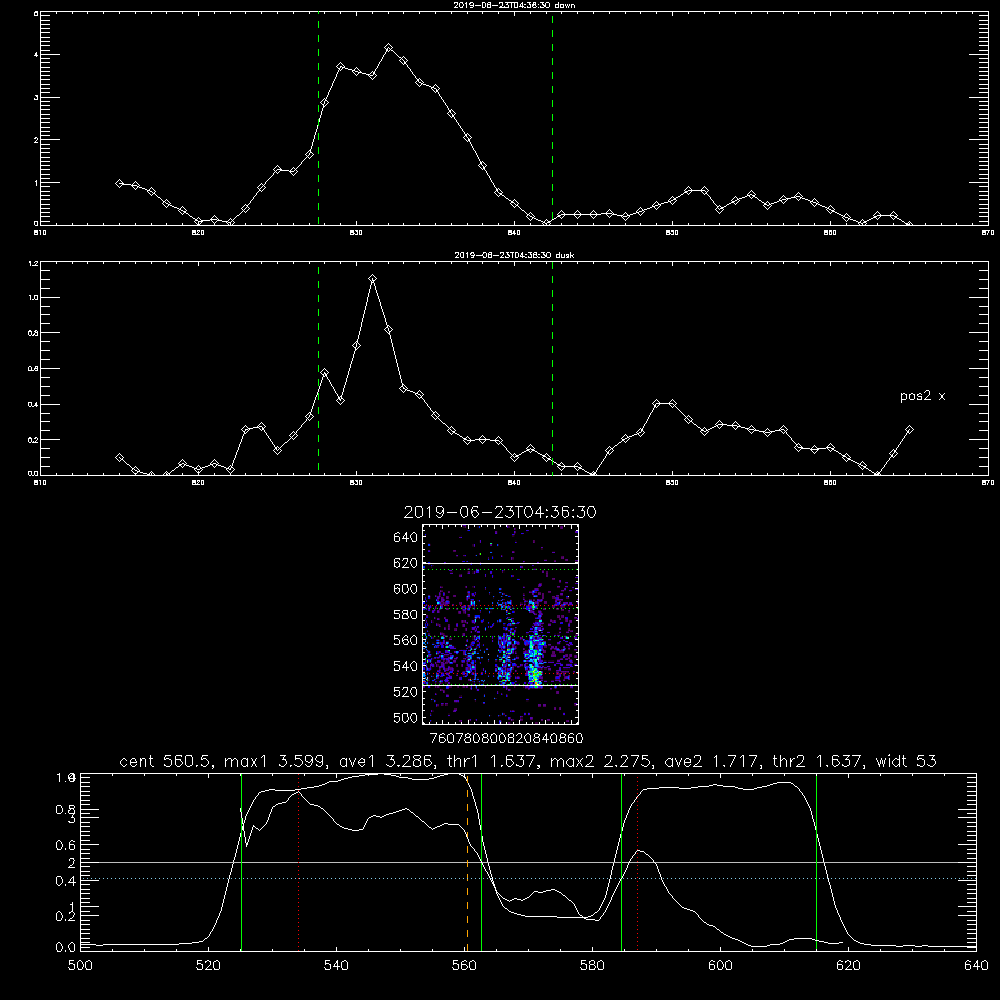Click the green vertical line near 563 in bottom plot
1000x1000 pixels.
pos(481,862)
